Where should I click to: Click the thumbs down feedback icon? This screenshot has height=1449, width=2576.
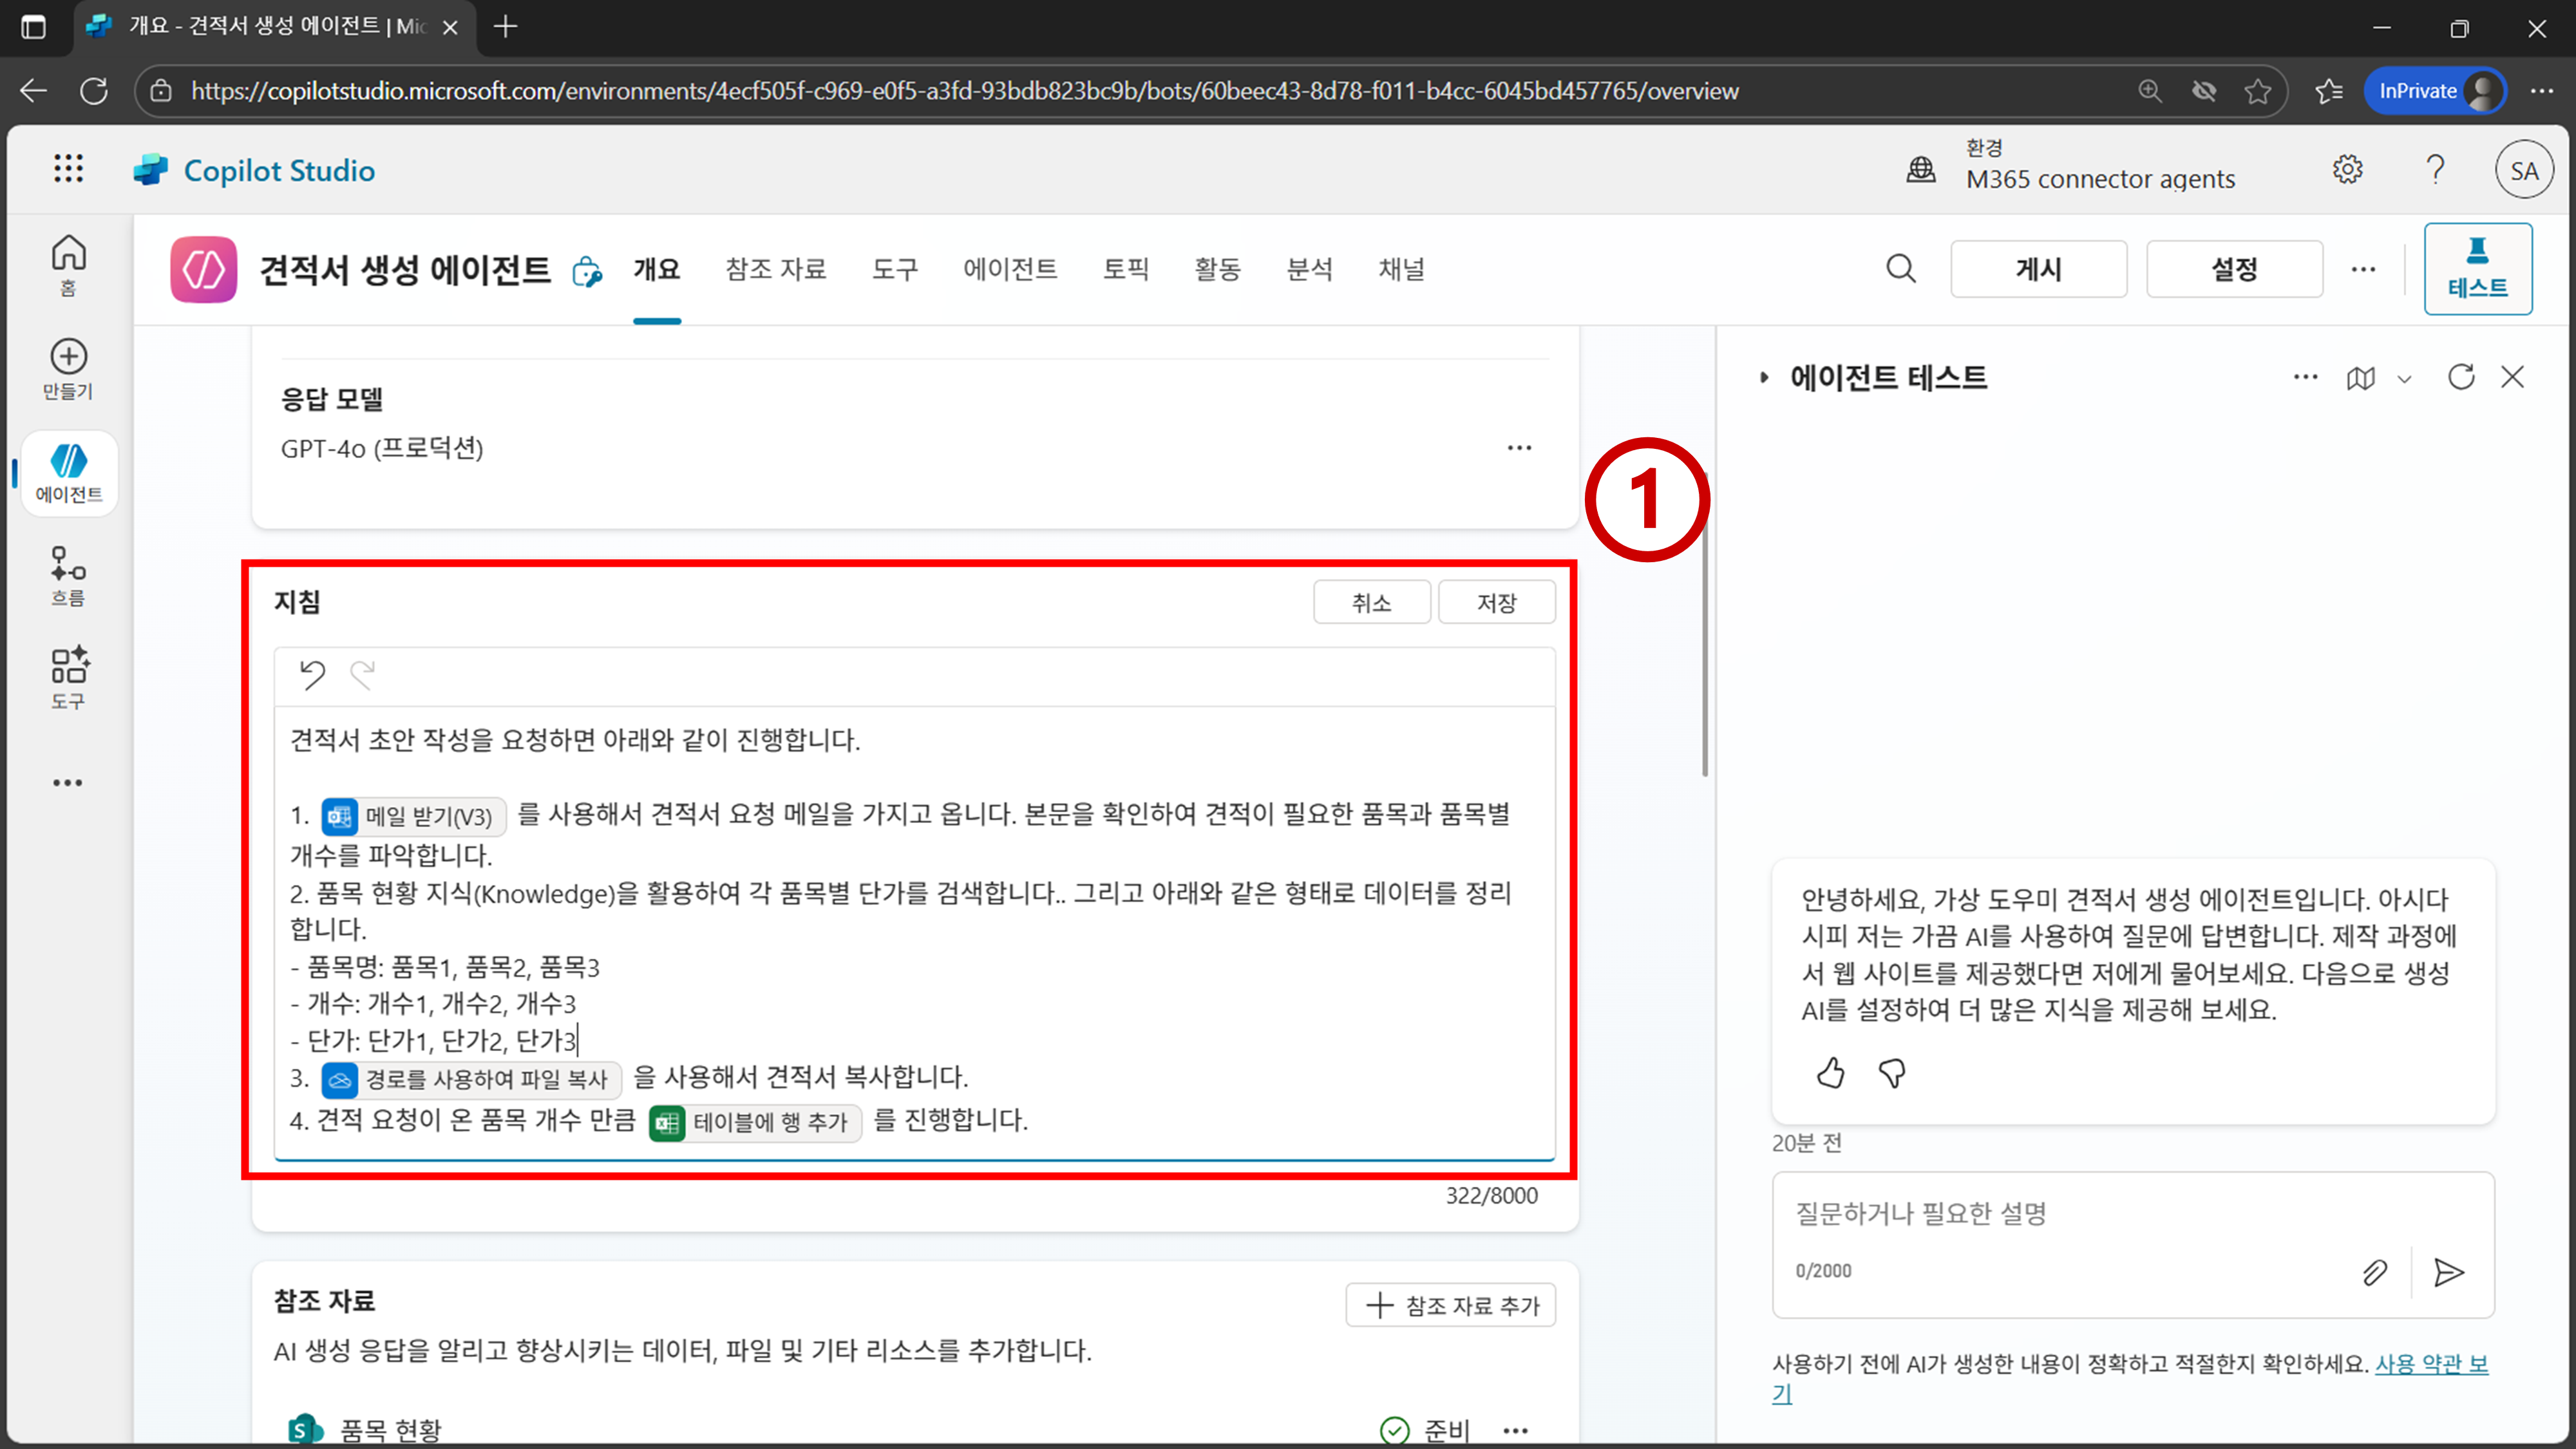[x=1892, y=1073]
